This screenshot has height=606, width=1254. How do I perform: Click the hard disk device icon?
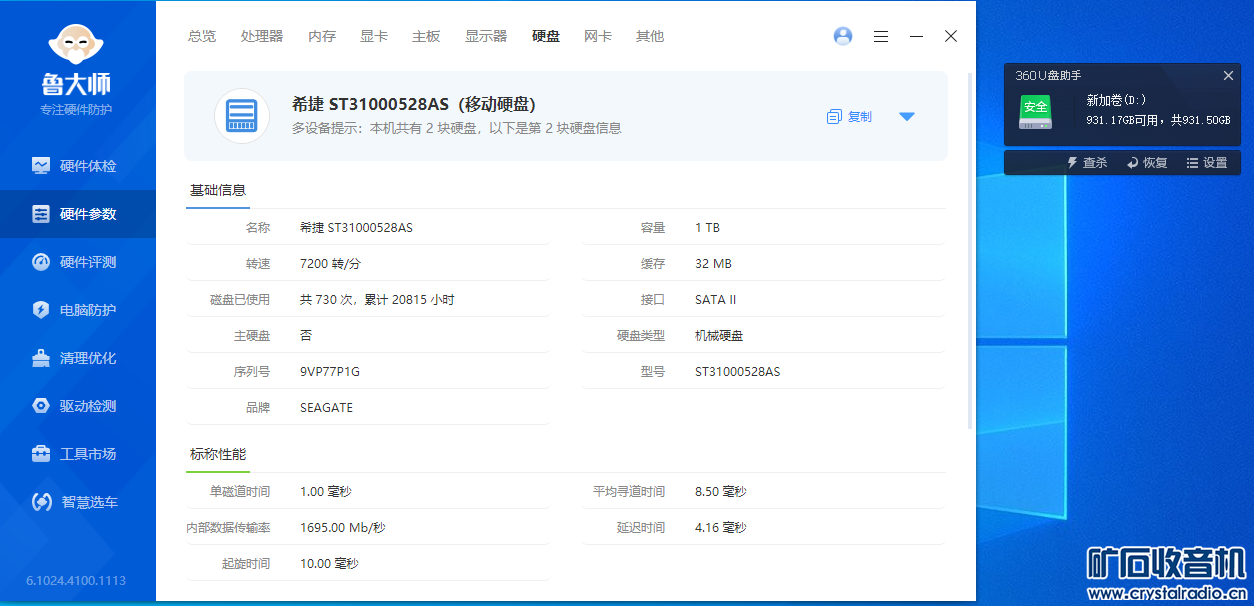(242, 116)
